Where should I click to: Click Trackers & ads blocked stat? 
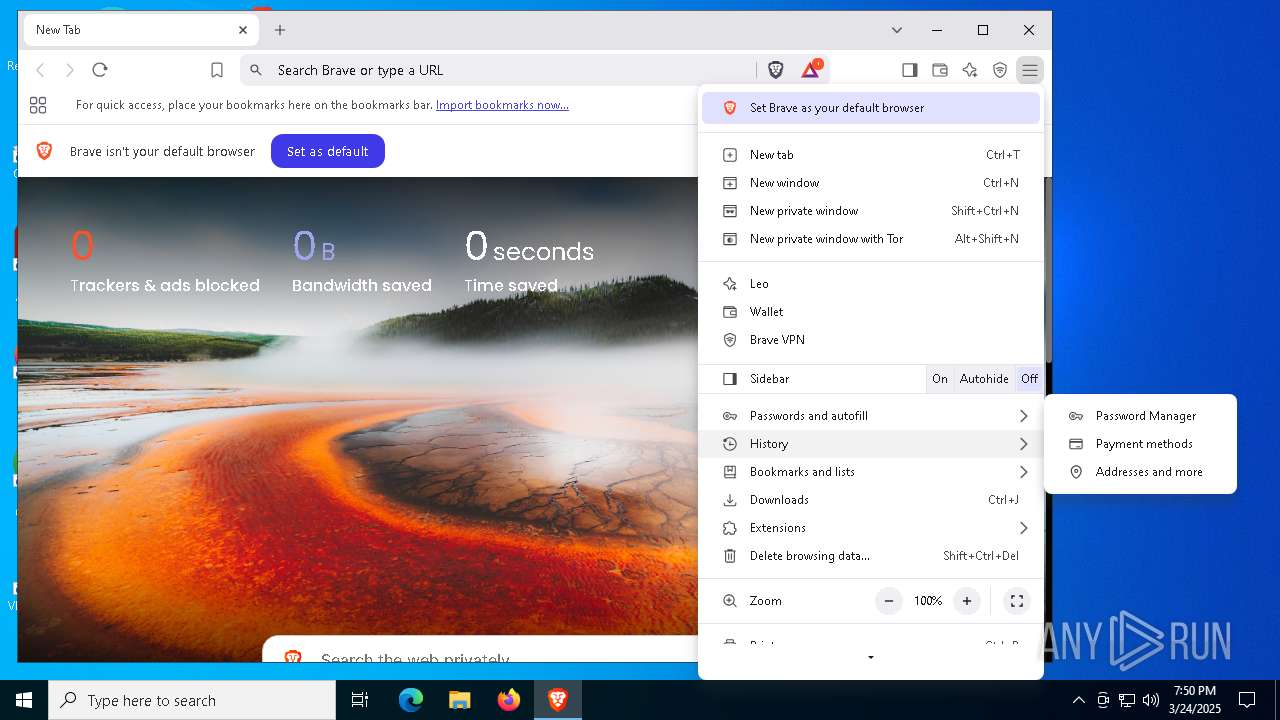point(165,262)
